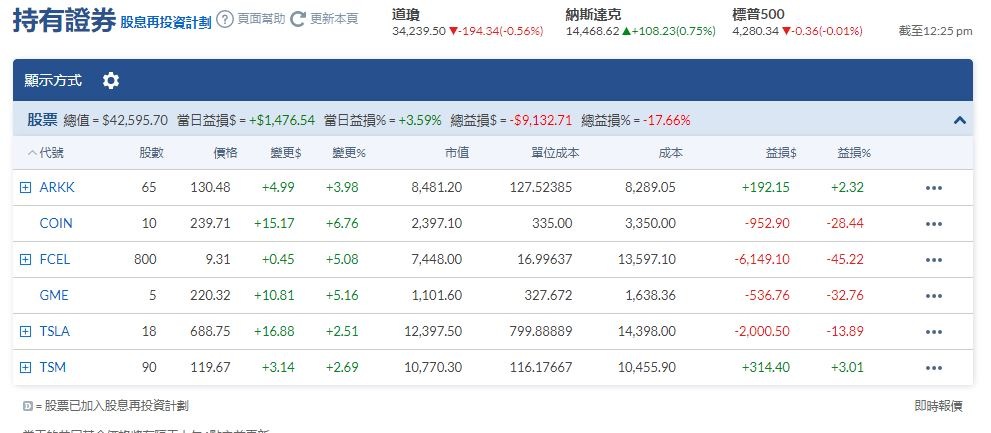Viewport: 991px width, 433px height.
Task: Click the 截至12:25 pm timestamp
Action: click(935, 31)
